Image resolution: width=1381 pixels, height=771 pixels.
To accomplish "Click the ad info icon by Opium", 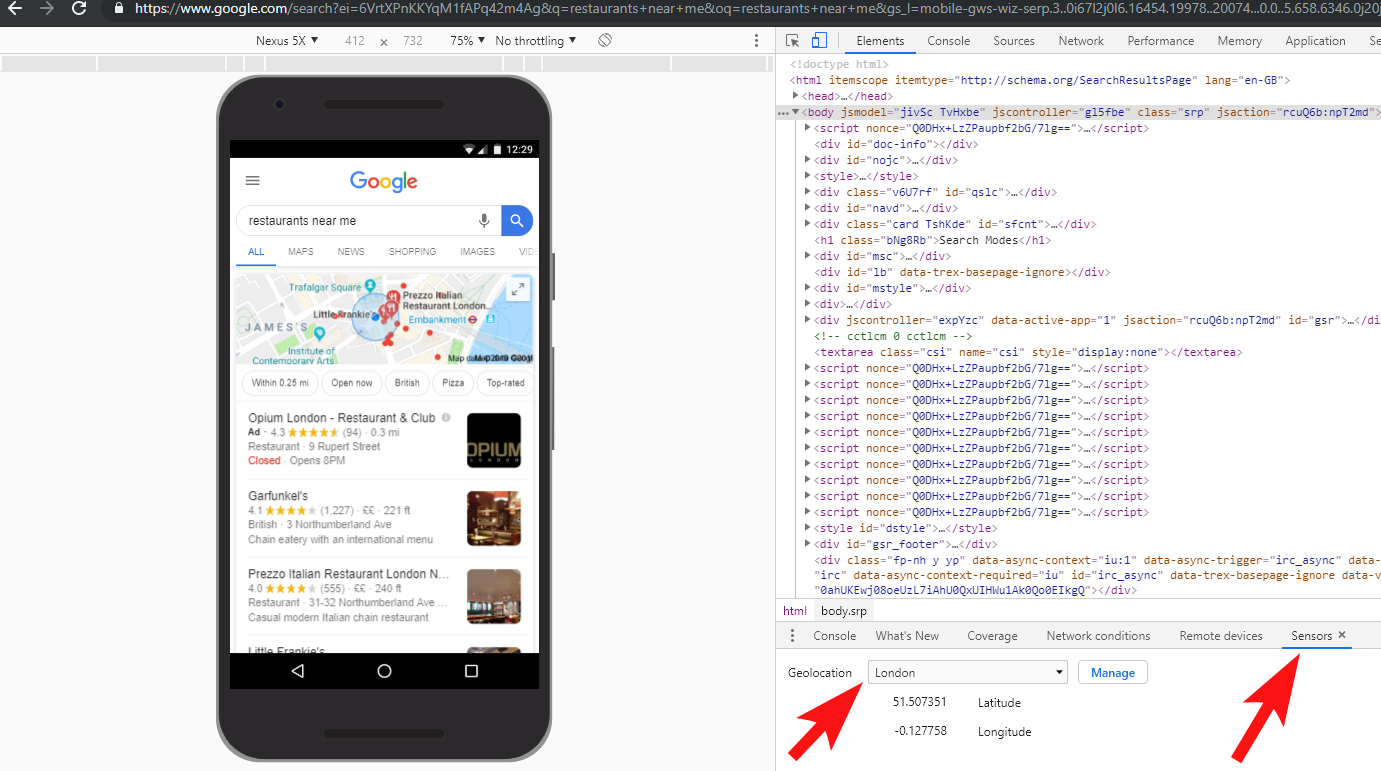I will pyautogui.click(x=446, y=418).
